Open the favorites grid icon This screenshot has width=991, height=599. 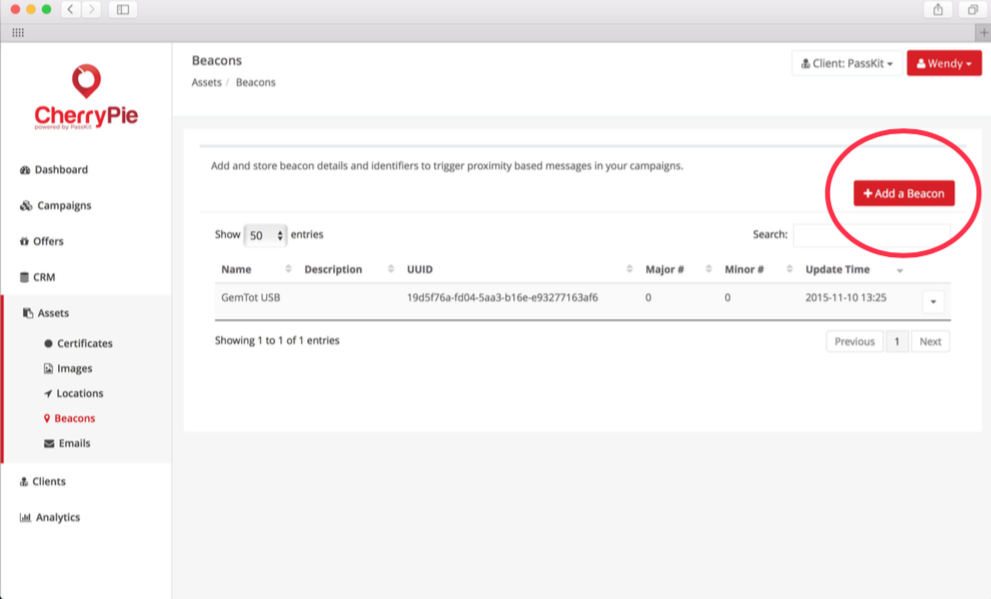coord(18,33)
